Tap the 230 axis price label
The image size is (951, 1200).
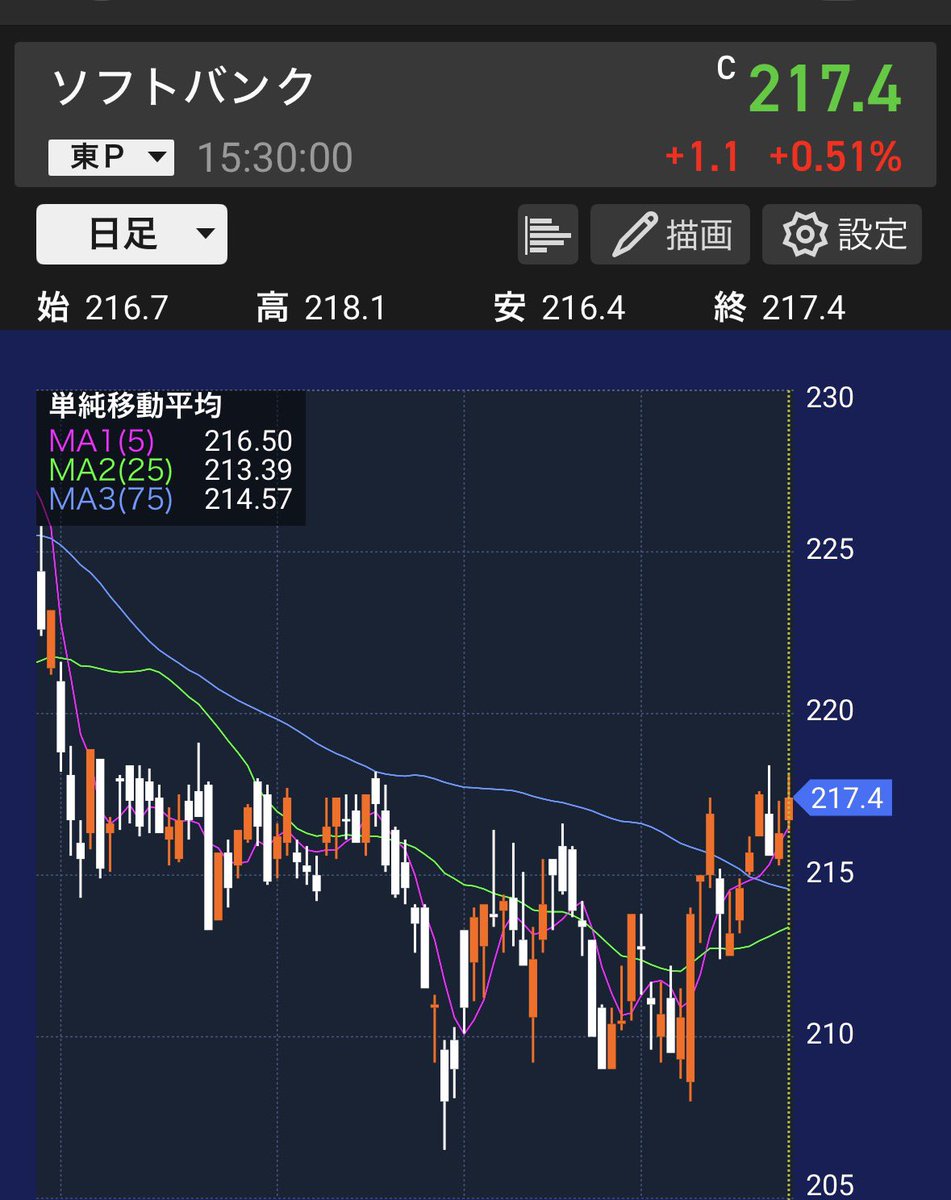830,398
